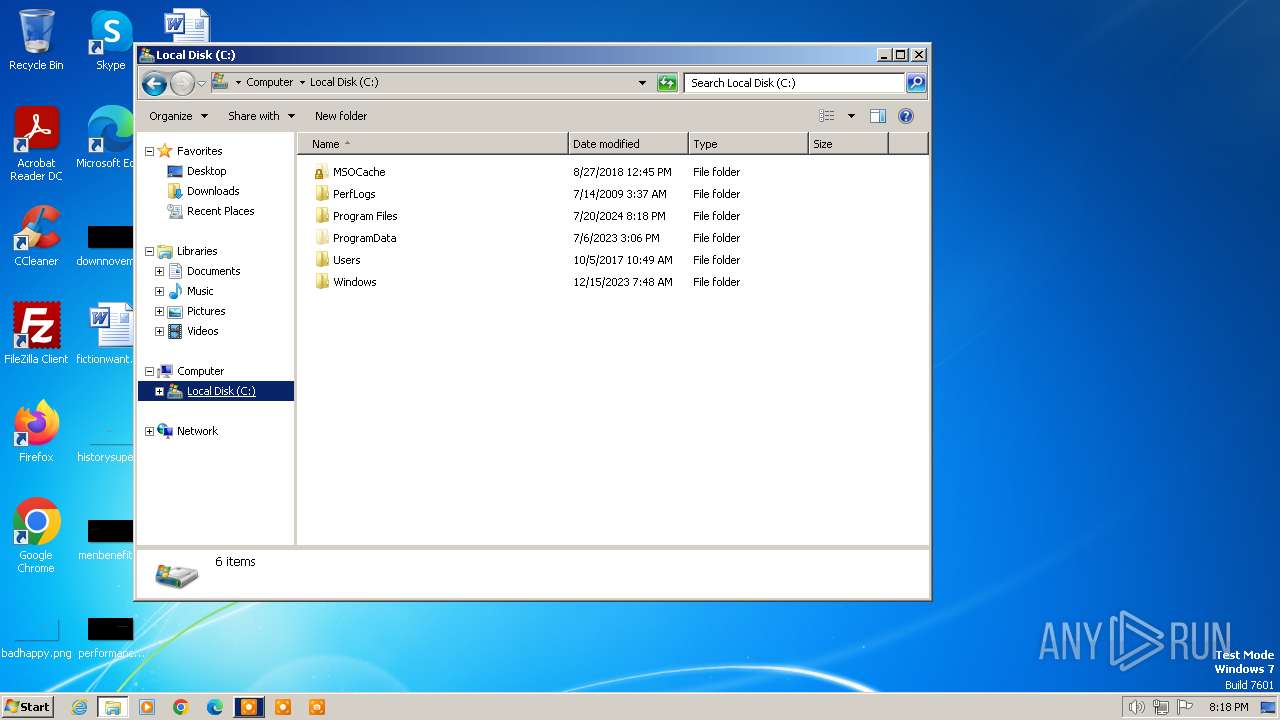Open CCleaner desktop shortcut

click(36, 236)
